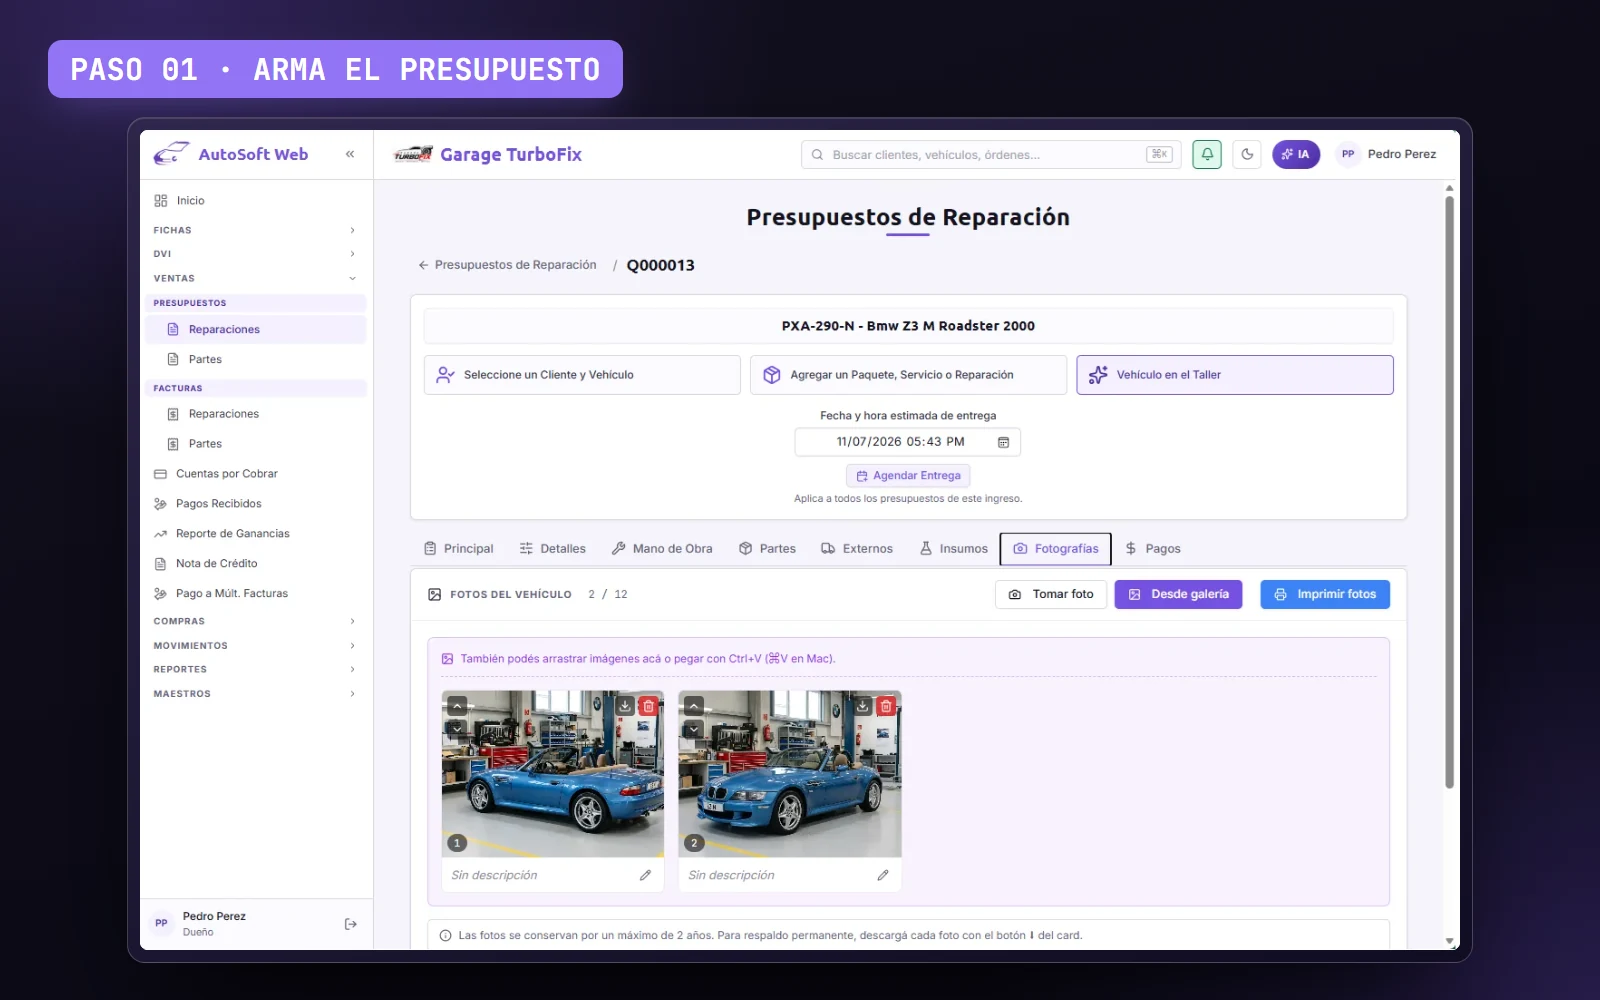Click Tomar foto button
The image size is (1600, 1000).
point(1051,594)
